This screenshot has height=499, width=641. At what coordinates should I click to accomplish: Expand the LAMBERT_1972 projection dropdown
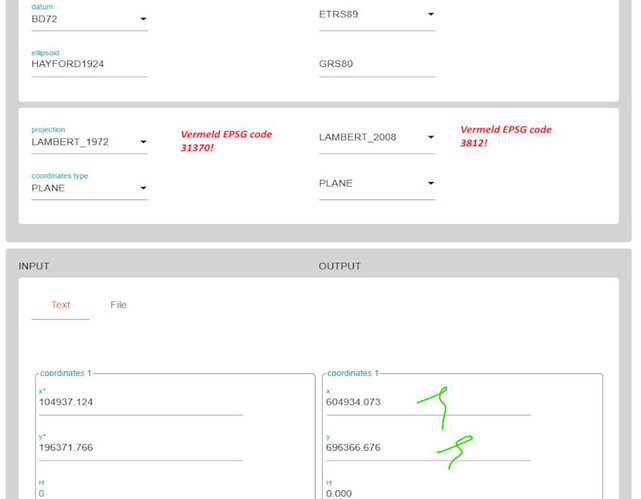click(89, 142)
